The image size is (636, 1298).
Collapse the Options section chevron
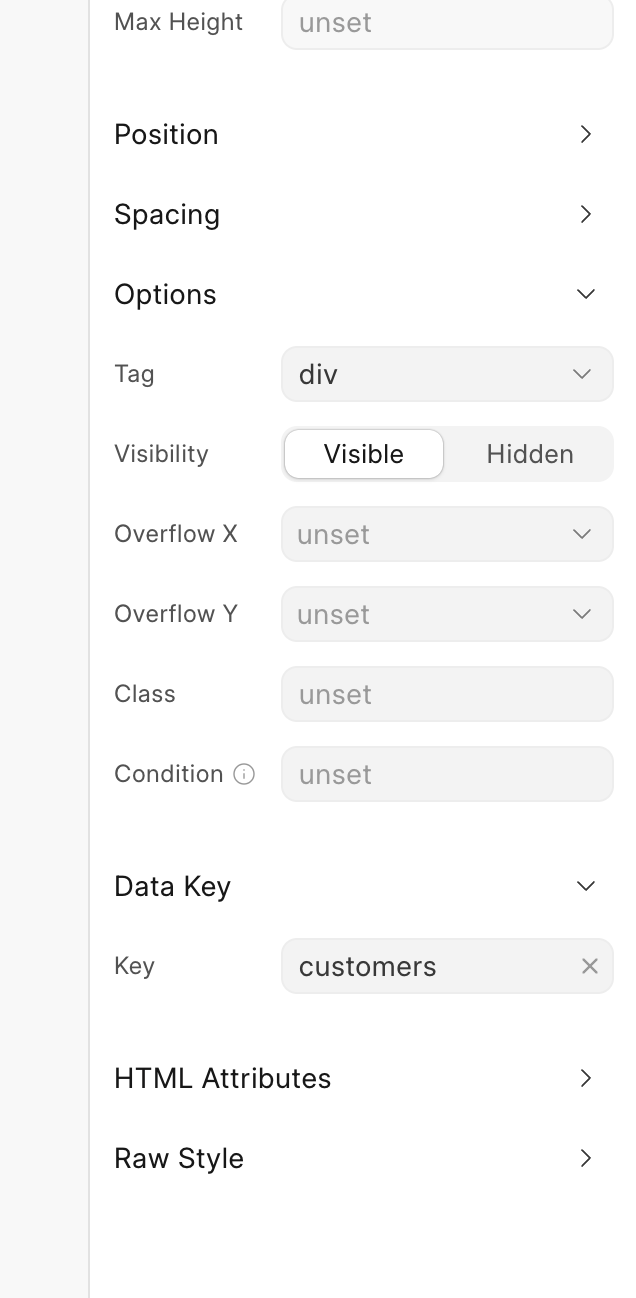[x=586, y=294]
